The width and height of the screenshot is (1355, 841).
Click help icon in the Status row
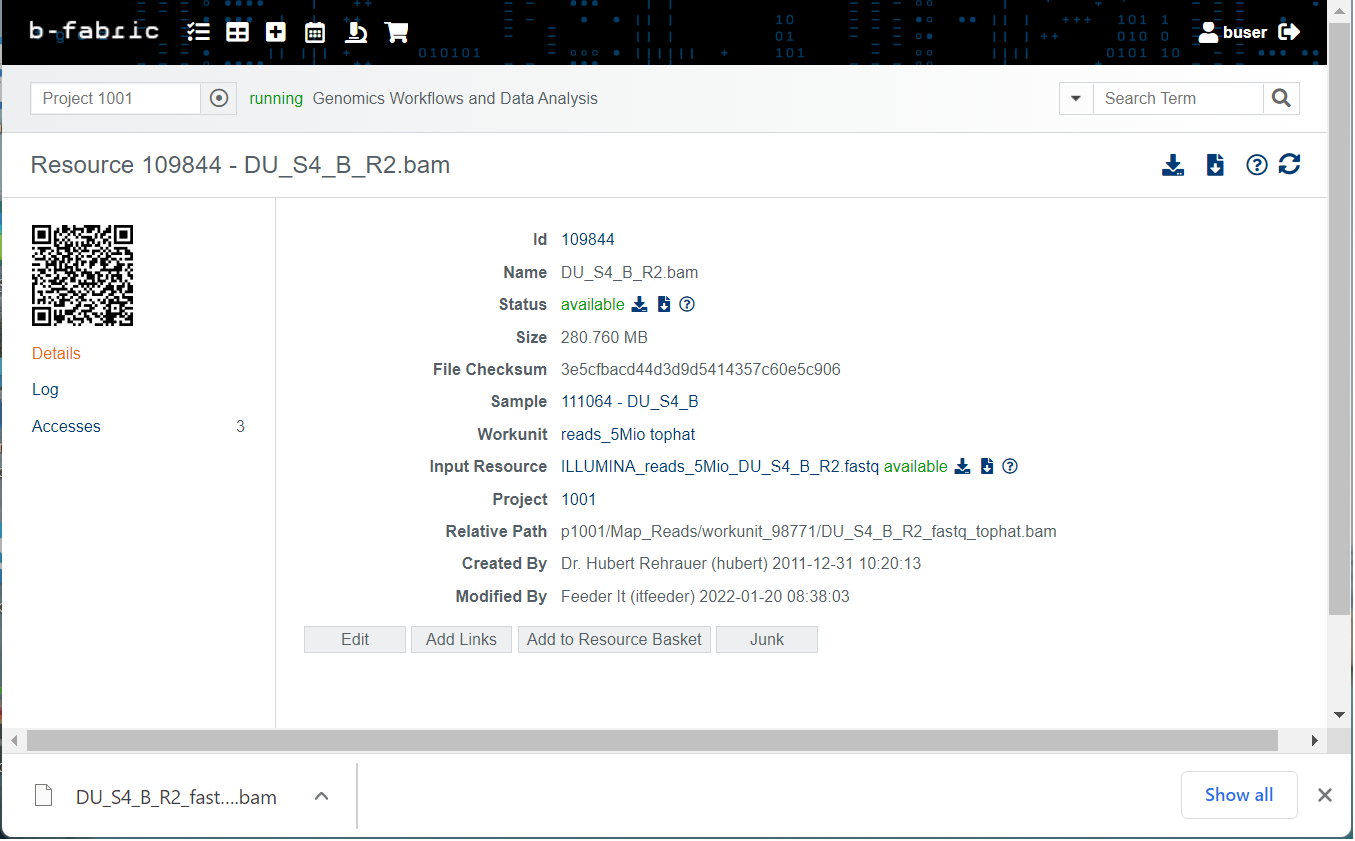click(x=687, y=304)
